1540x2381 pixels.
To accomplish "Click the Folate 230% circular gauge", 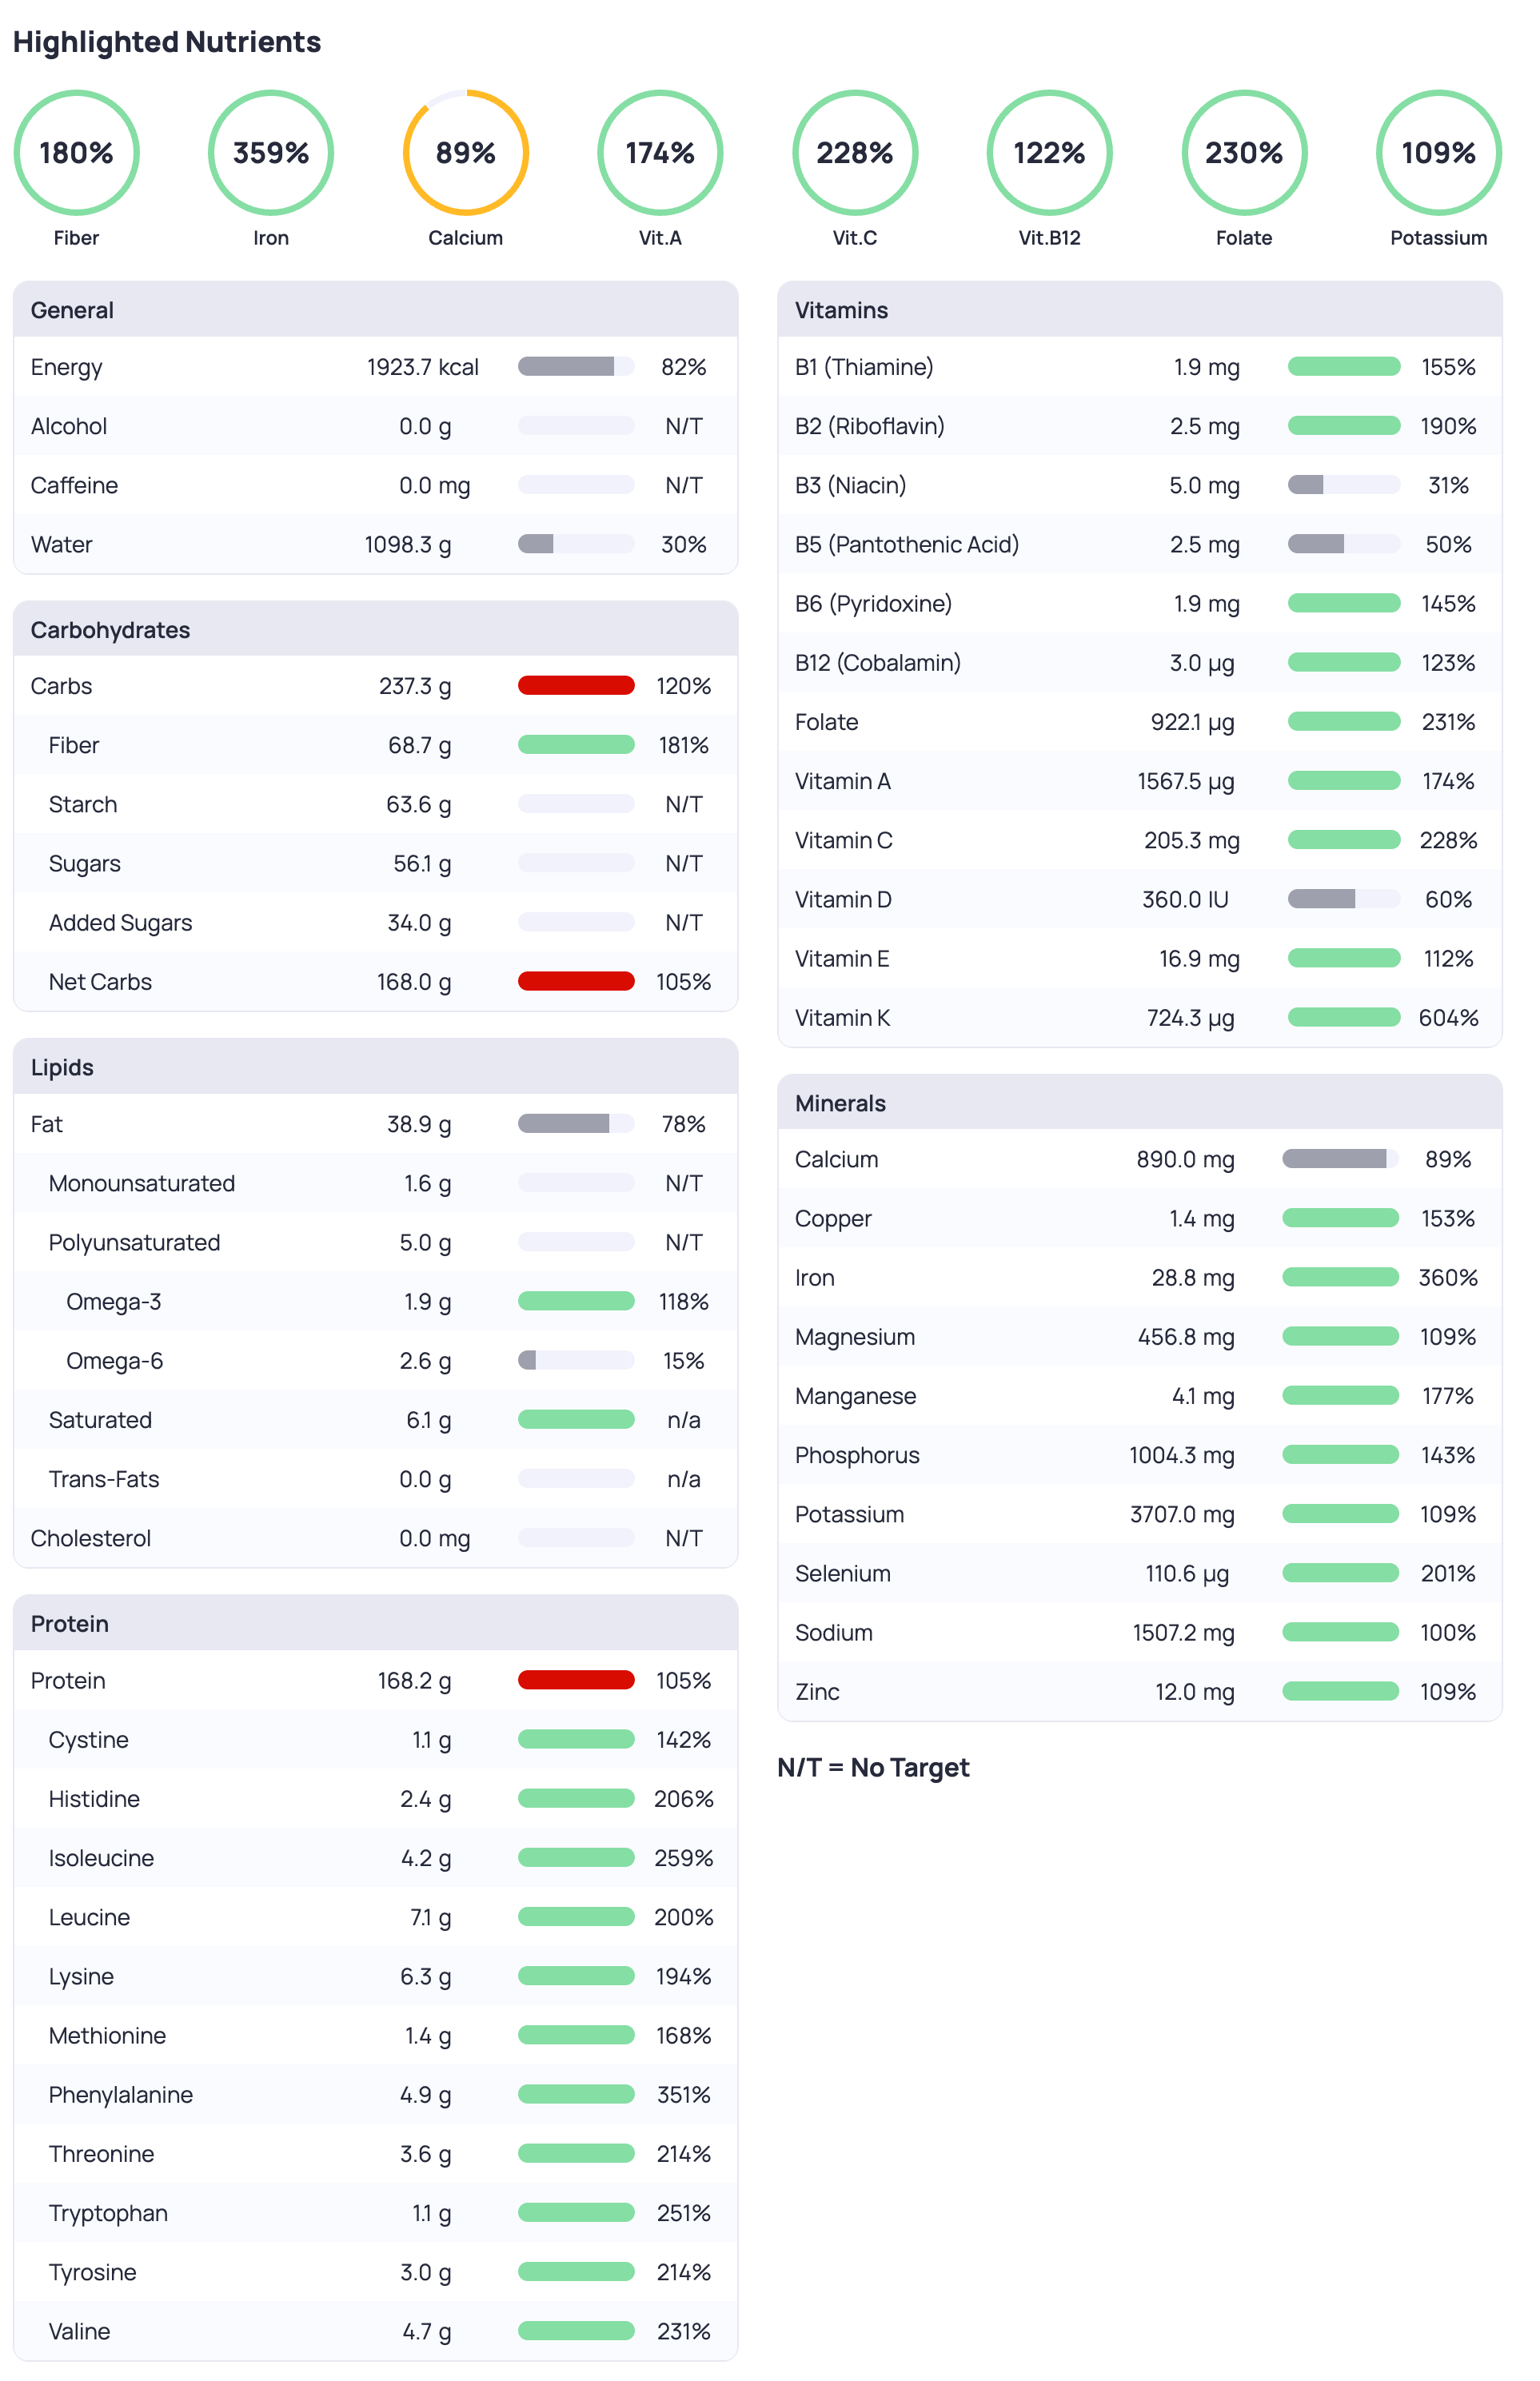I will pos(1243,153).
